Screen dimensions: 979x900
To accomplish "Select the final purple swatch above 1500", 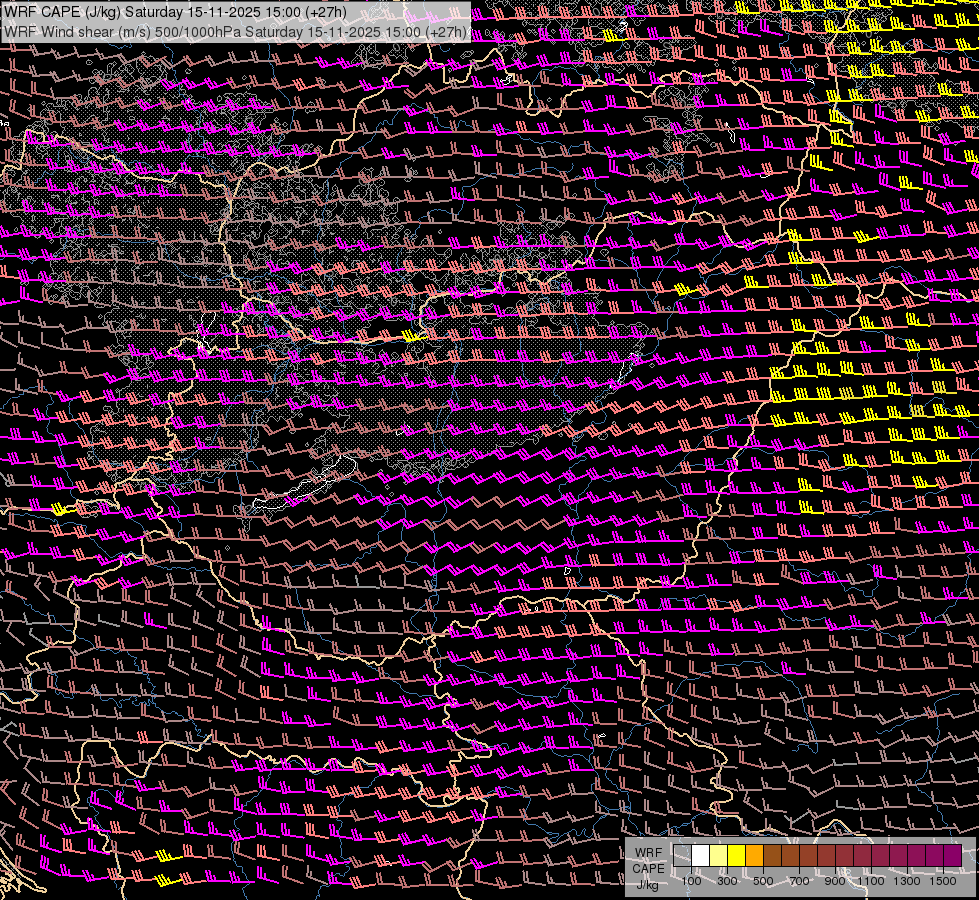I will [953, 856].
